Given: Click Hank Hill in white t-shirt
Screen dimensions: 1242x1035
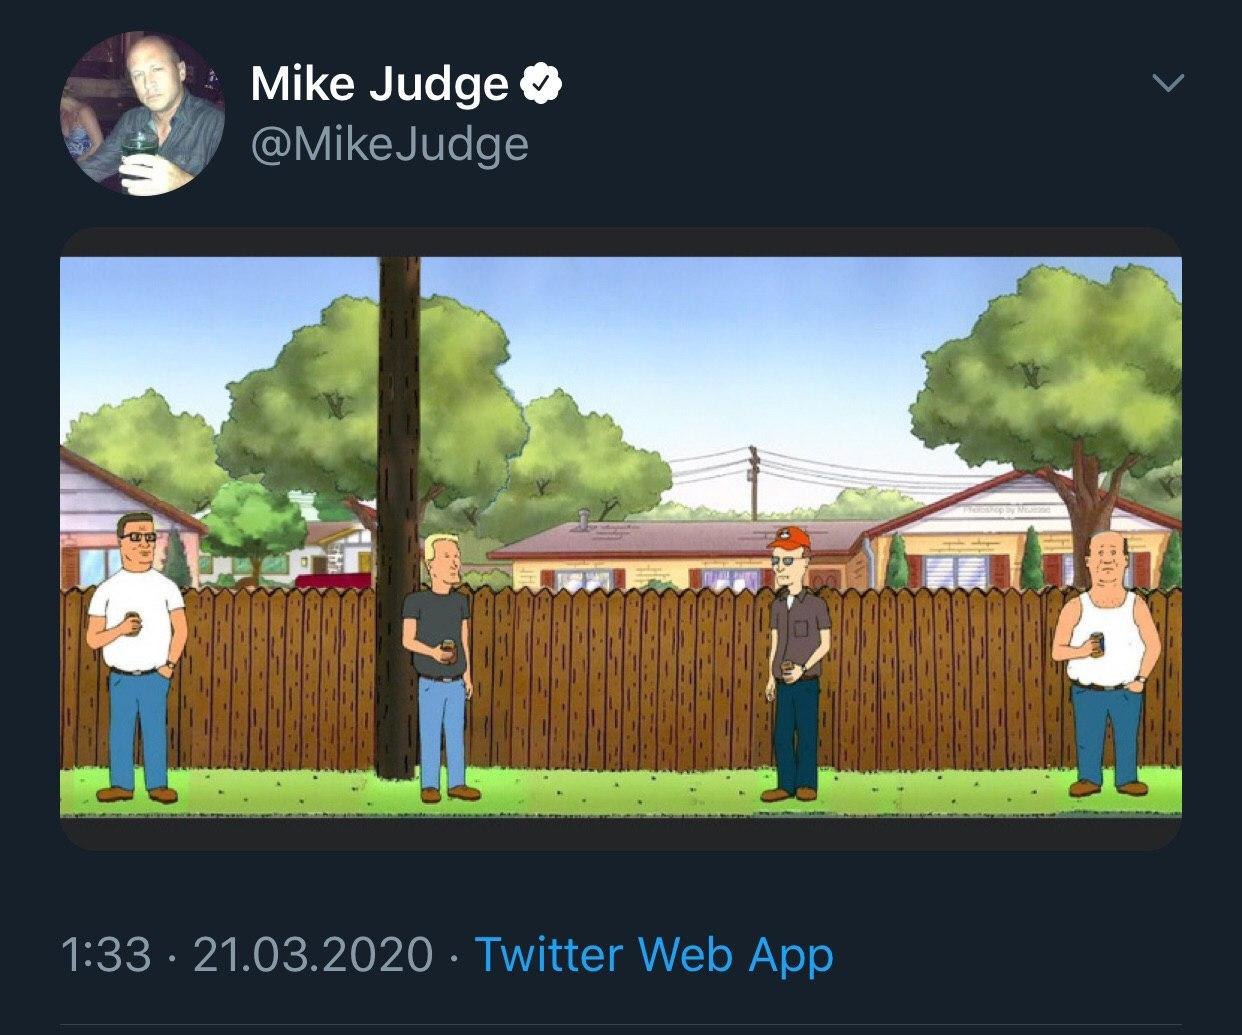Looking at the screenshot, I should [x=136, y=657].
